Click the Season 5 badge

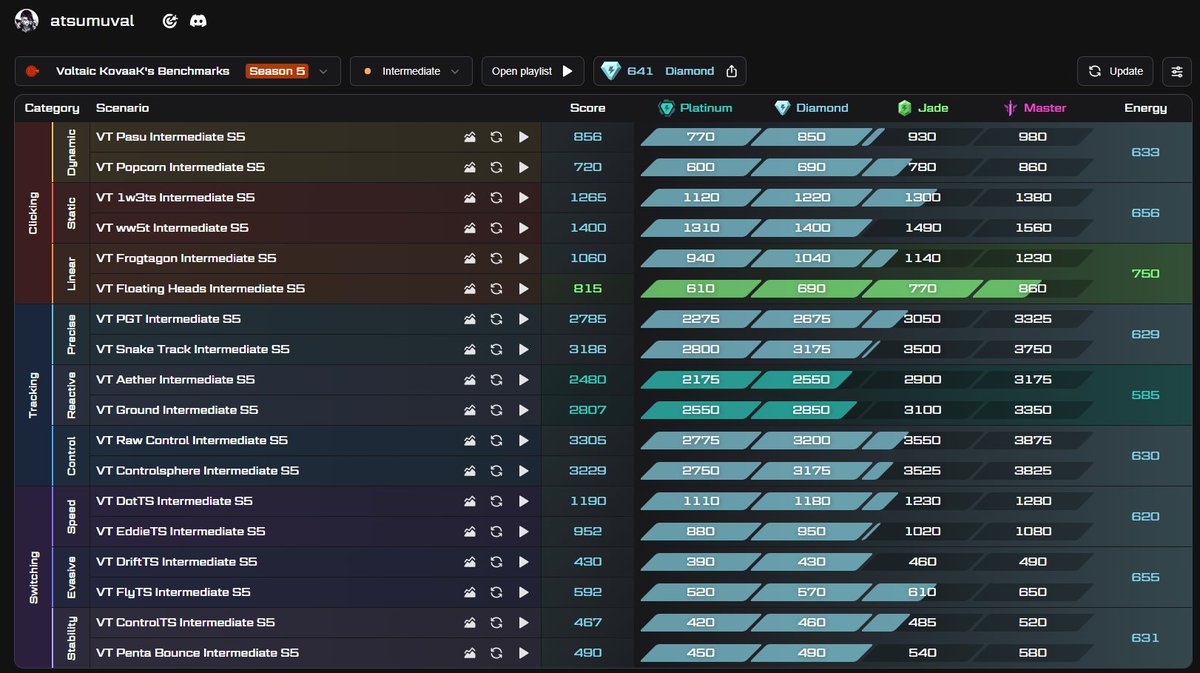[277, 71]
